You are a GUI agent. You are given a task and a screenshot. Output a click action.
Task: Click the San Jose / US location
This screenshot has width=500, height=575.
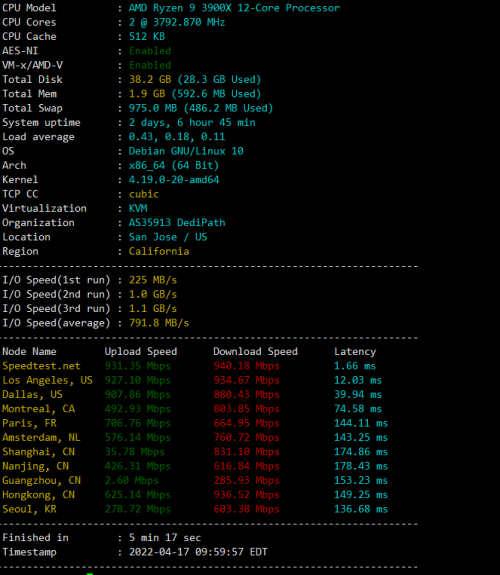(168, 237)
